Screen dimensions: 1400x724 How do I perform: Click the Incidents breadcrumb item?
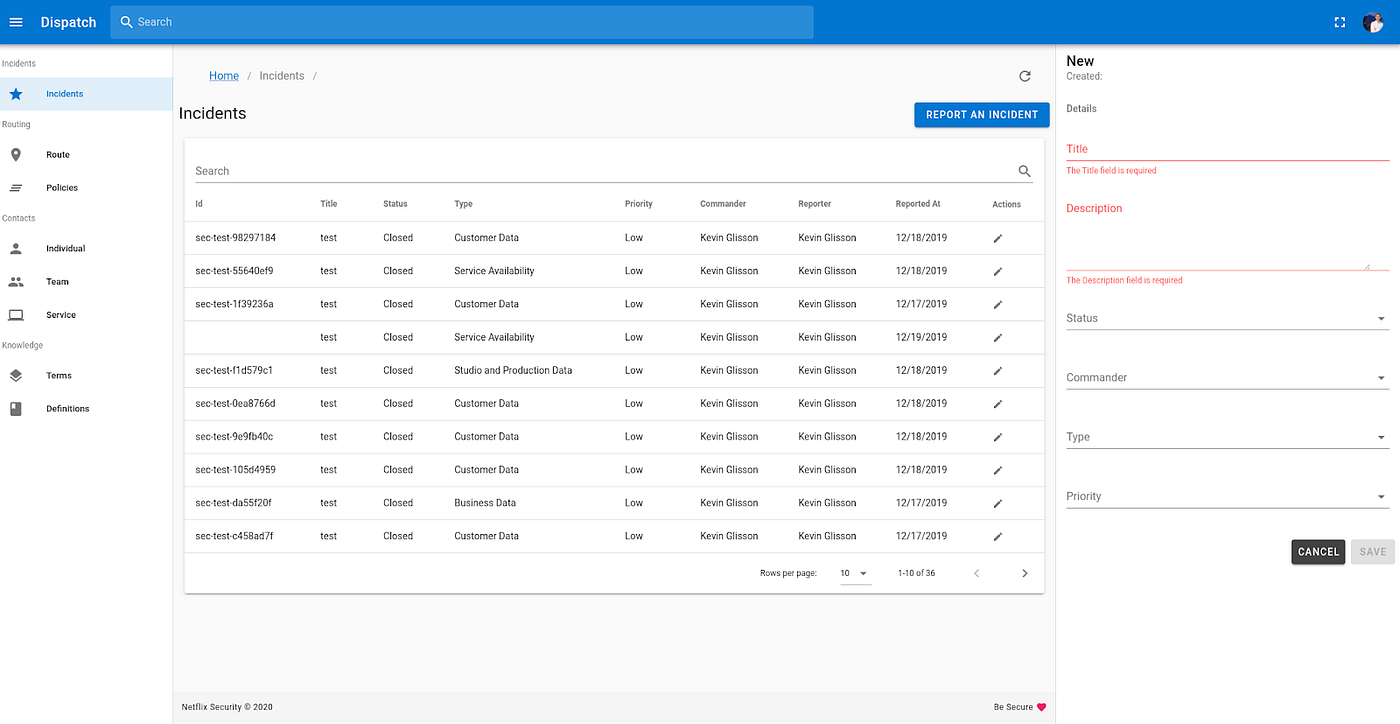(281, 75)
